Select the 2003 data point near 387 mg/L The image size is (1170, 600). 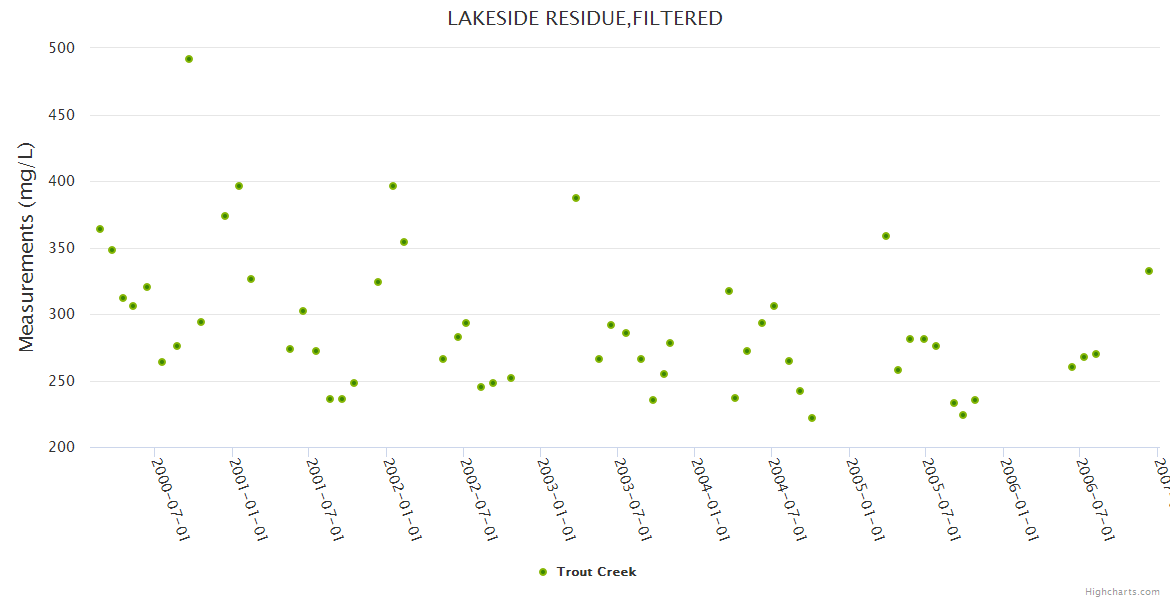tap(576, 198)
